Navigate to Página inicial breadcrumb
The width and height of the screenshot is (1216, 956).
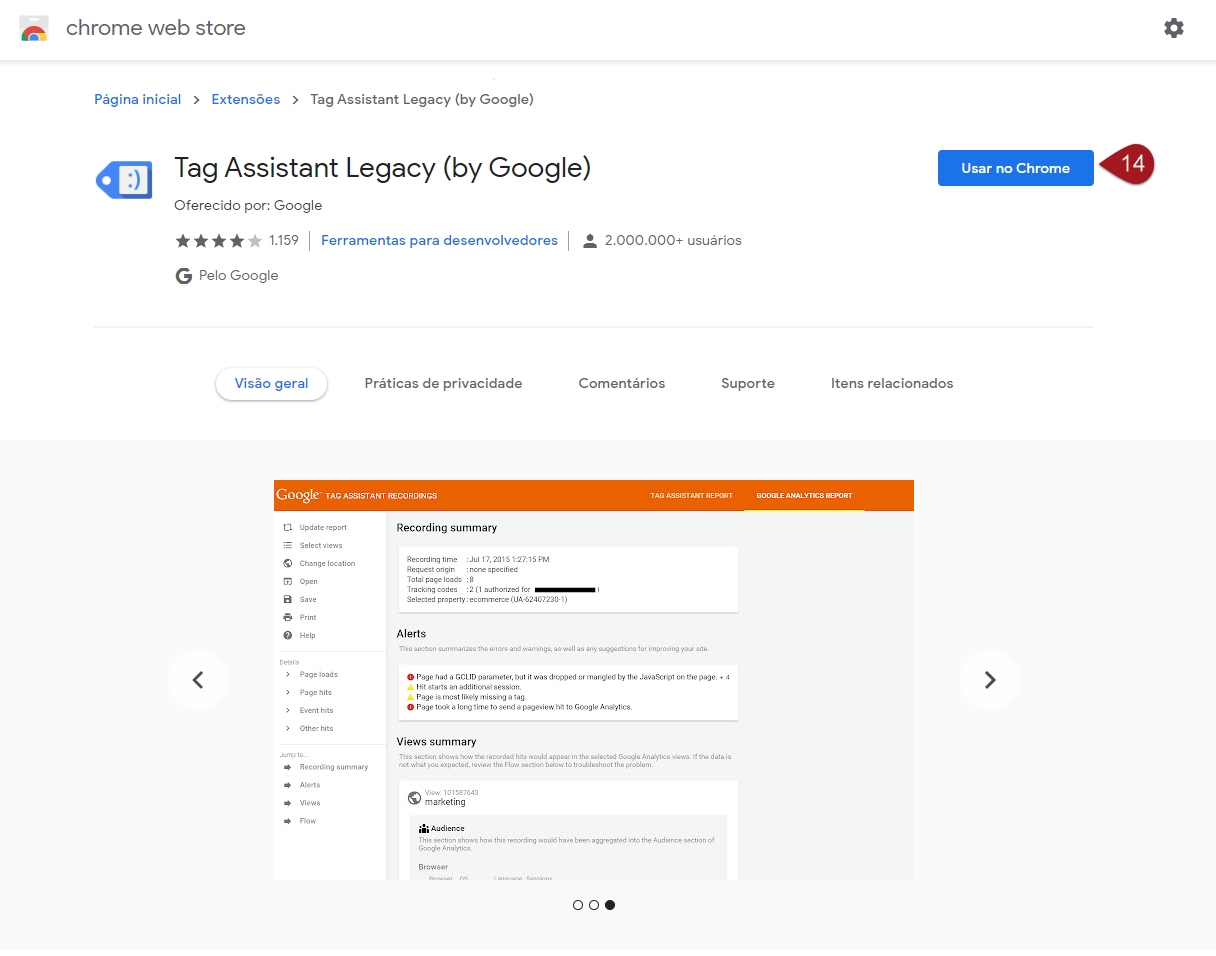click(x=138, y=100)
